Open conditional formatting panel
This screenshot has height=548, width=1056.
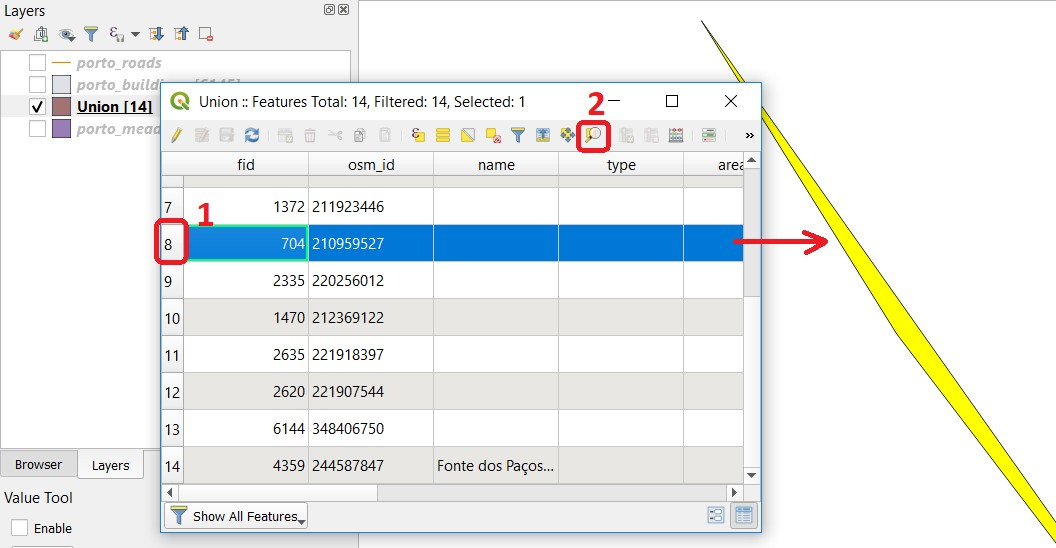coord(708,135)
